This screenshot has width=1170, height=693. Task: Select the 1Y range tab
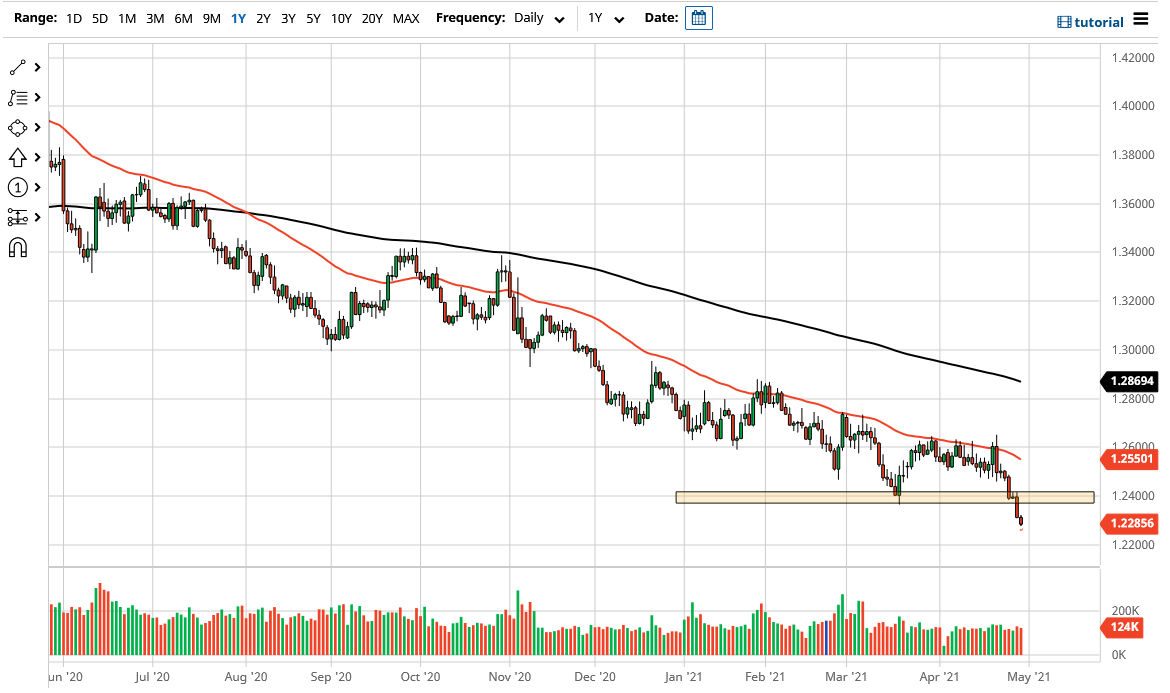coord(236,18)
